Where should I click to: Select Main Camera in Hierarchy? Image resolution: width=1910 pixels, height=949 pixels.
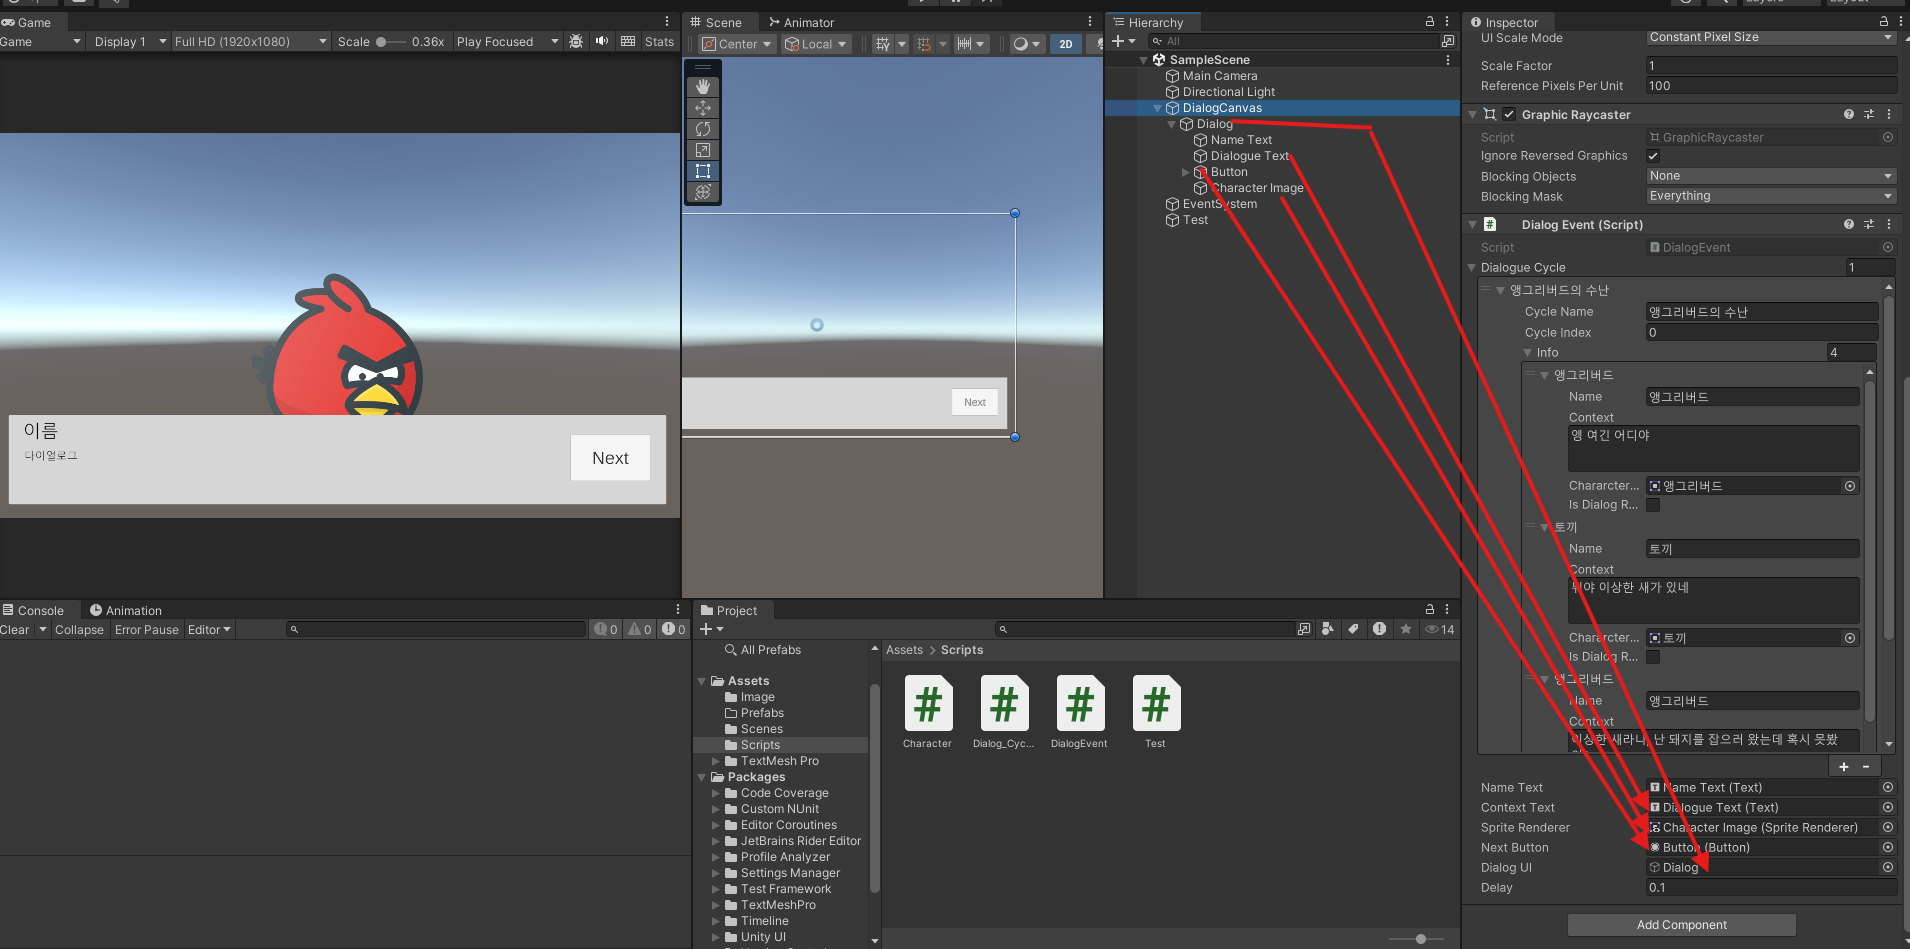click(x=1219, y=76)
